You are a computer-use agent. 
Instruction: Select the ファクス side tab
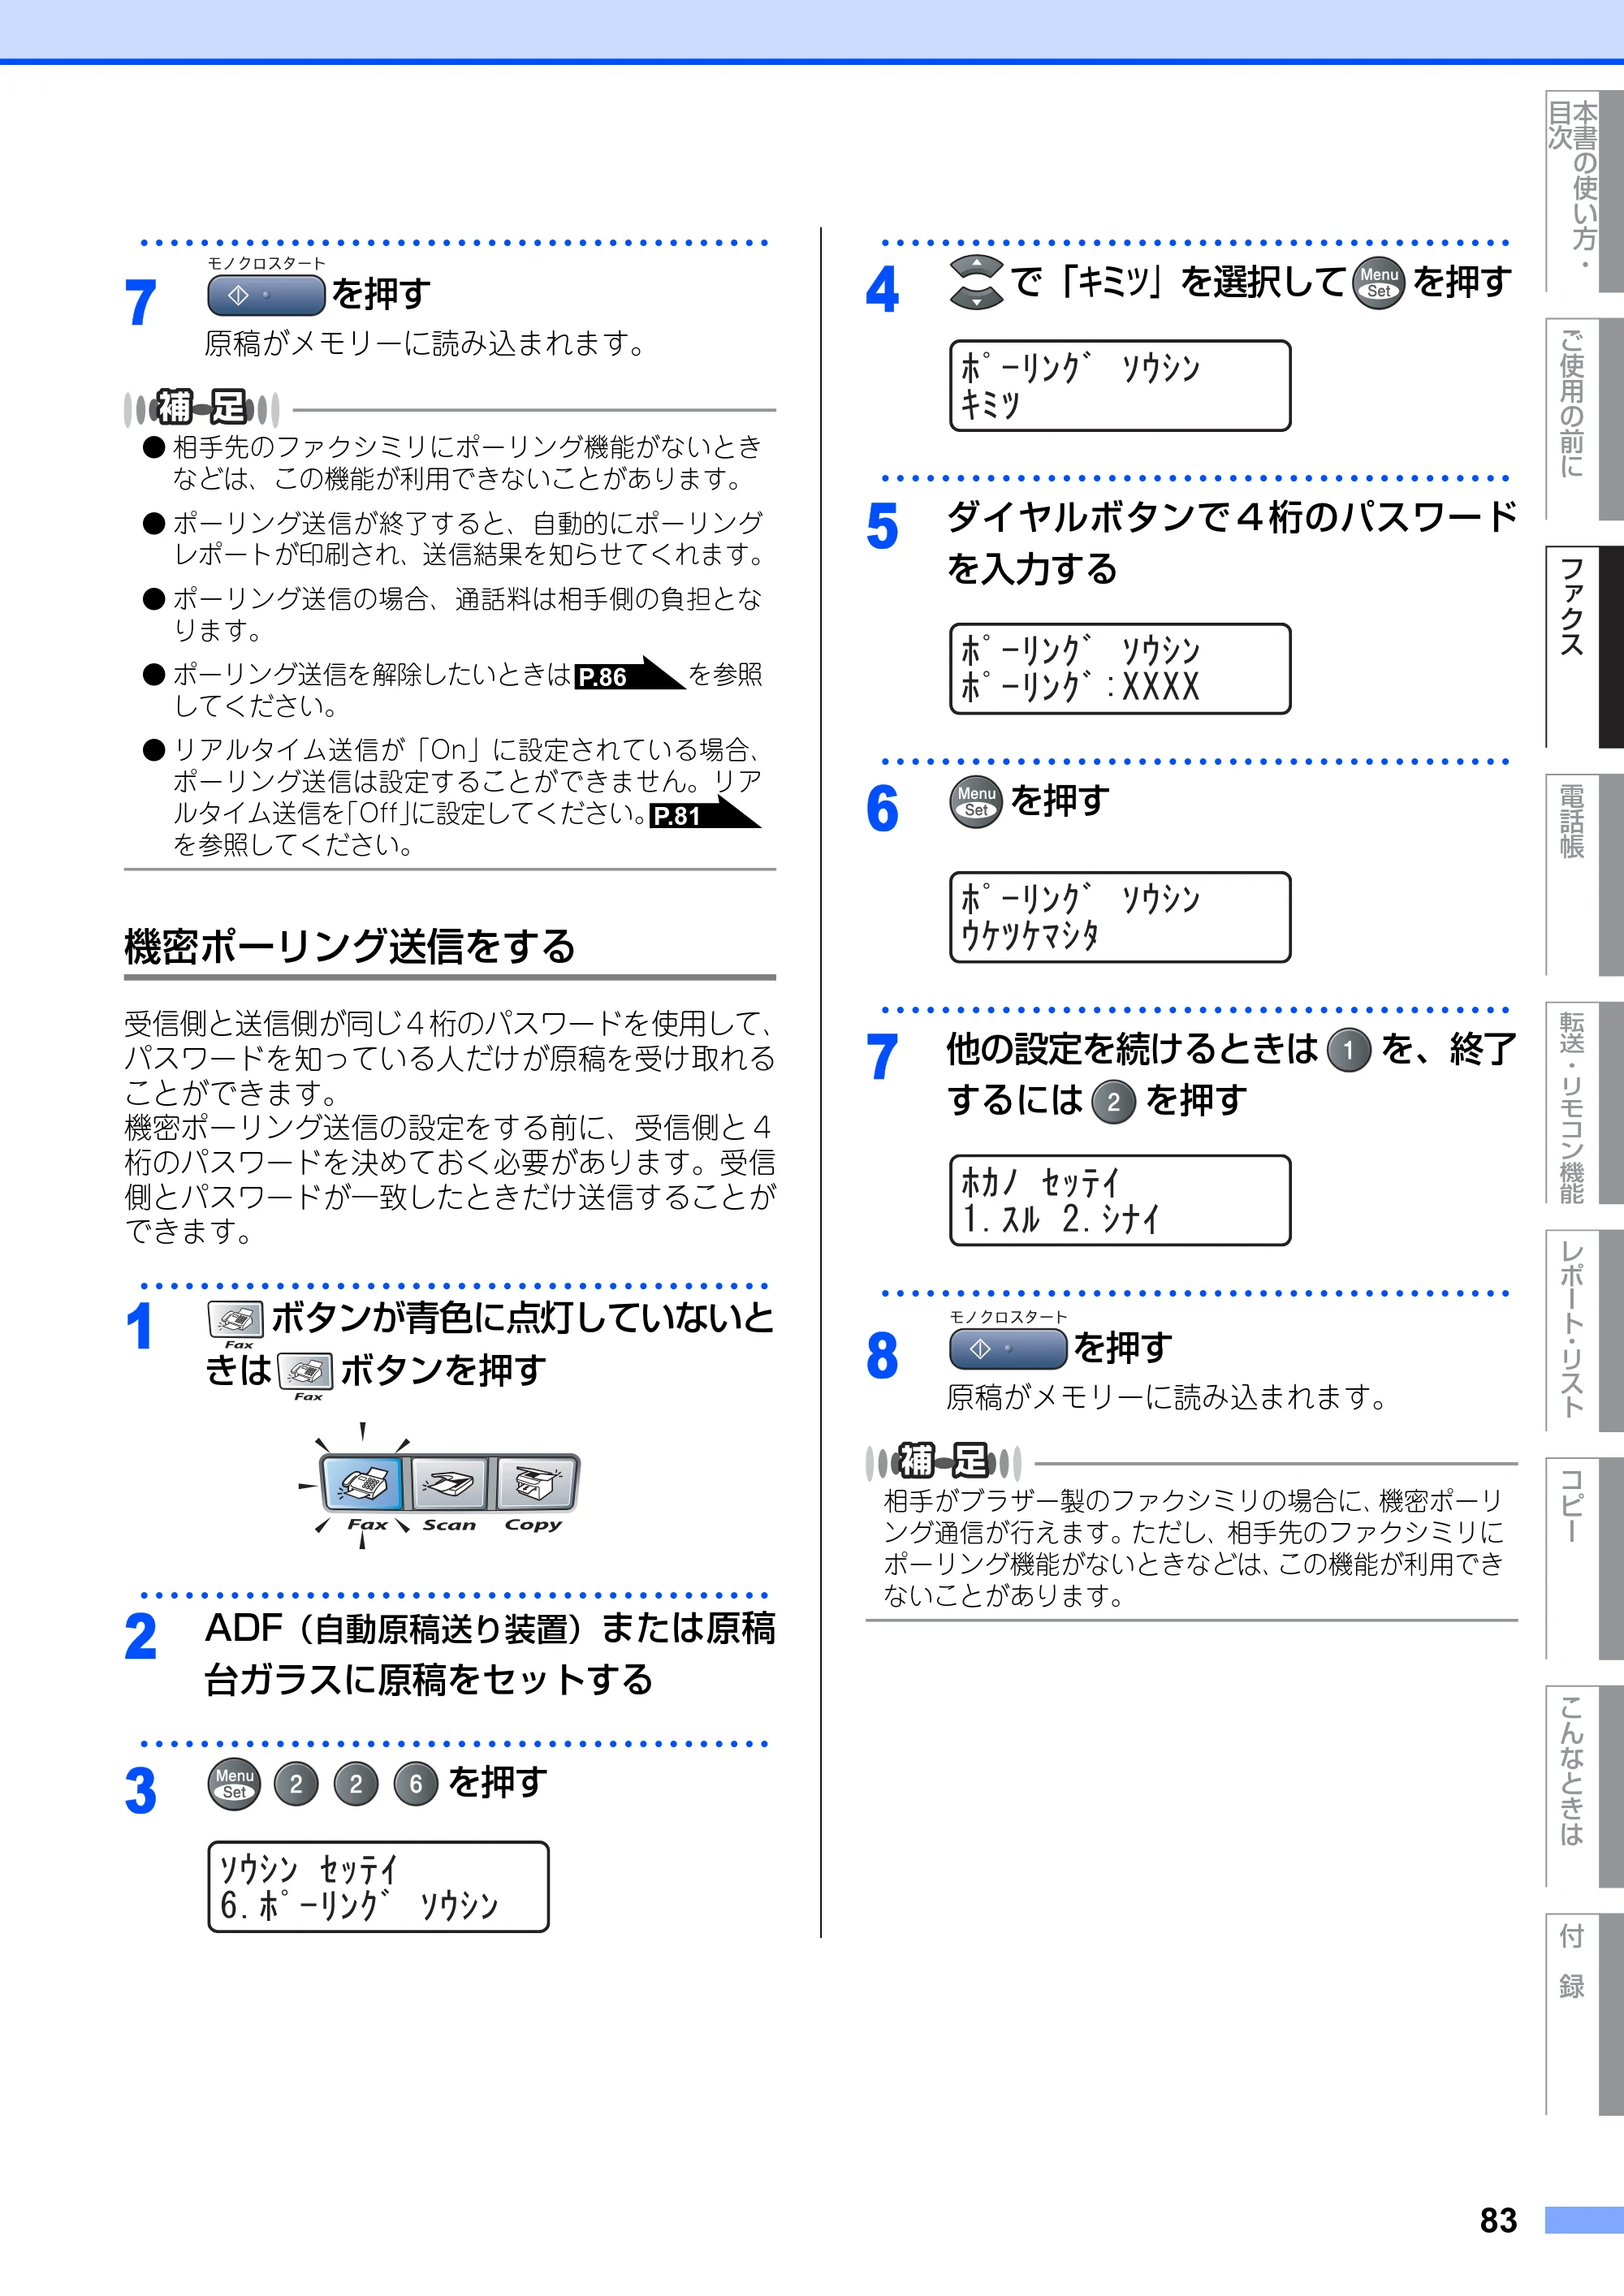pyautogui.click(x=1584, y=647)
